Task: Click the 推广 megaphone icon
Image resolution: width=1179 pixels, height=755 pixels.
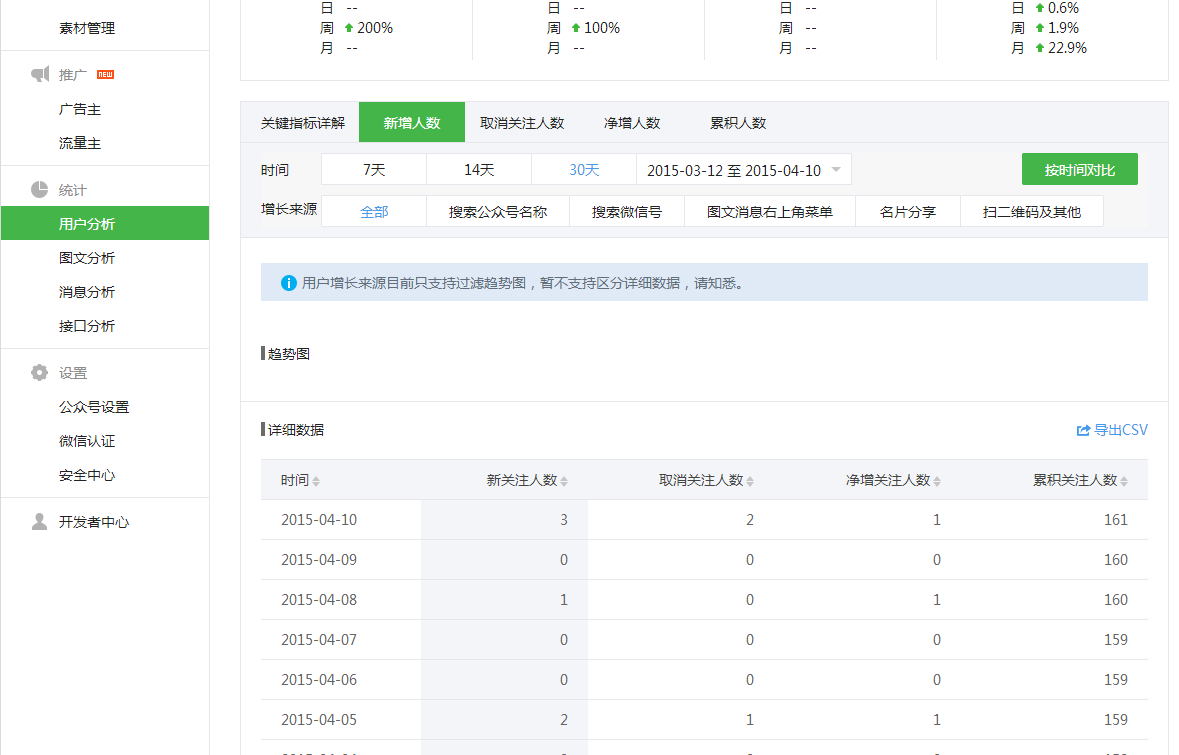Action: [x=39, y=74]
